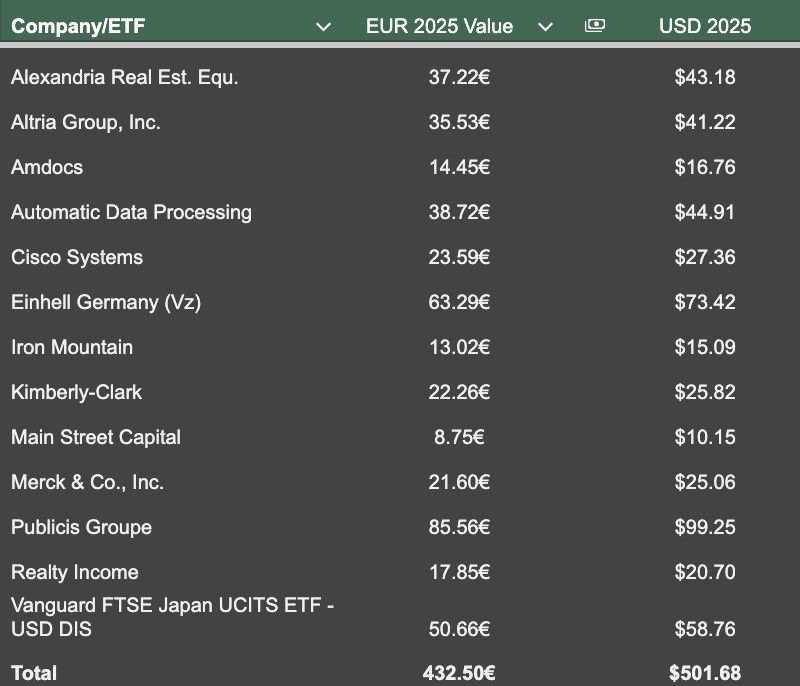
Task: Click the Total USD sum $501.68
Action: point(705,673)
